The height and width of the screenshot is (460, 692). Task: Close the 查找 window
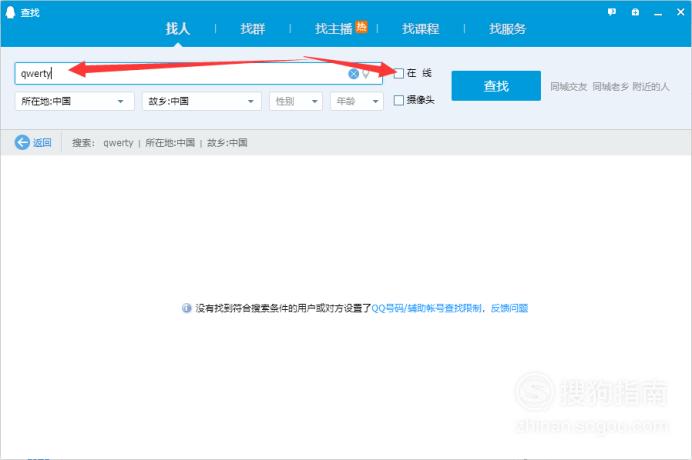(681, 12)
